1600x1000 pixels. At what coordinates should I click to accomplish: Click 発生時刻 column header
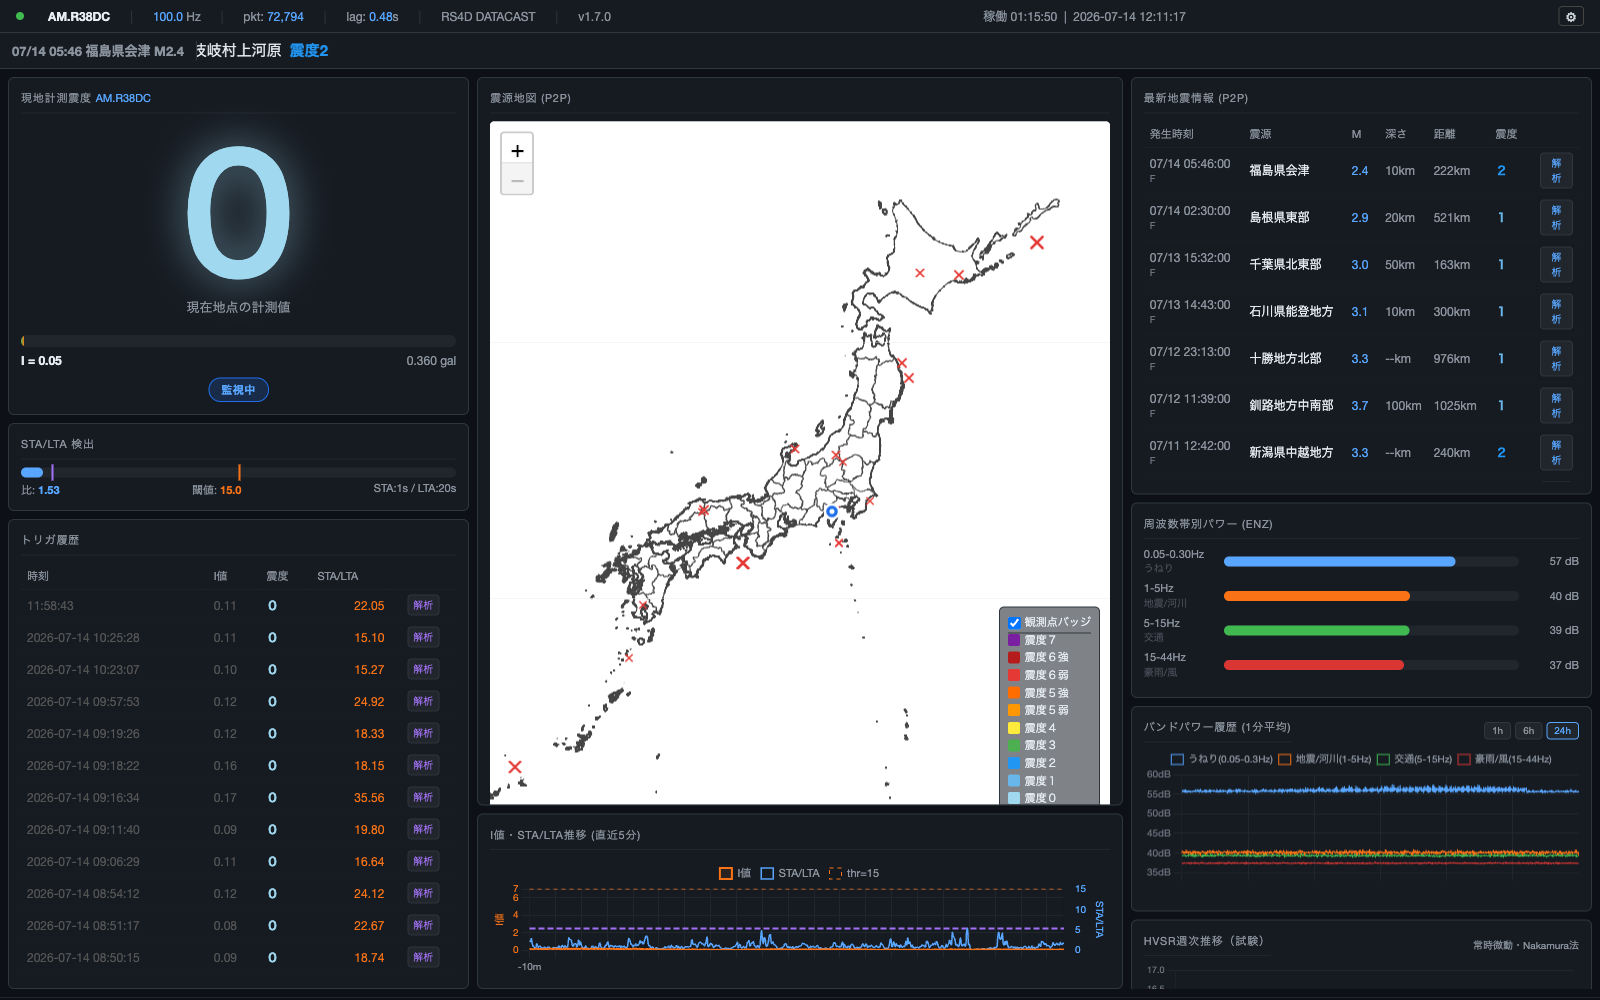click(x=1171, y=134)
